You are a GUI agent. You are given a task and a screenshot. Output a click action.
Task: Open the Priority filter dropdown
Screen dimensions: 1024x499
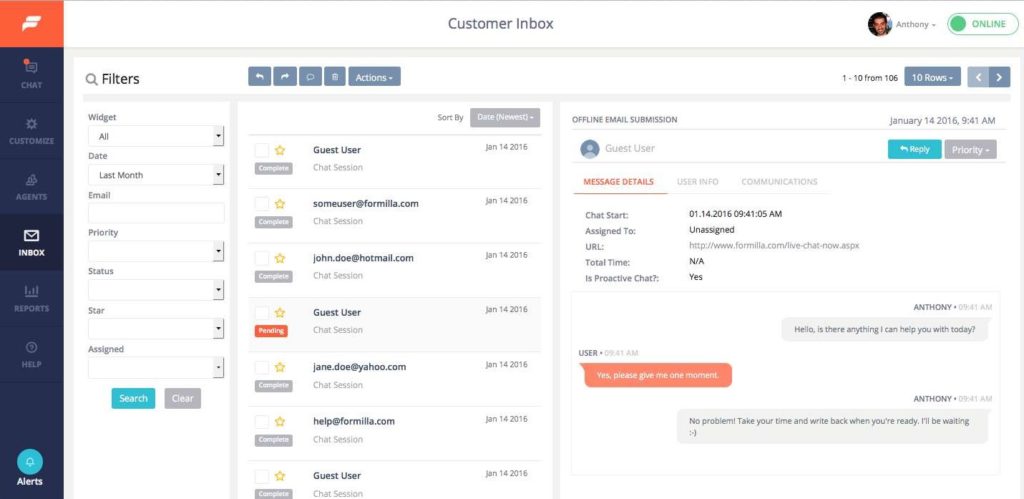[156, 251]
